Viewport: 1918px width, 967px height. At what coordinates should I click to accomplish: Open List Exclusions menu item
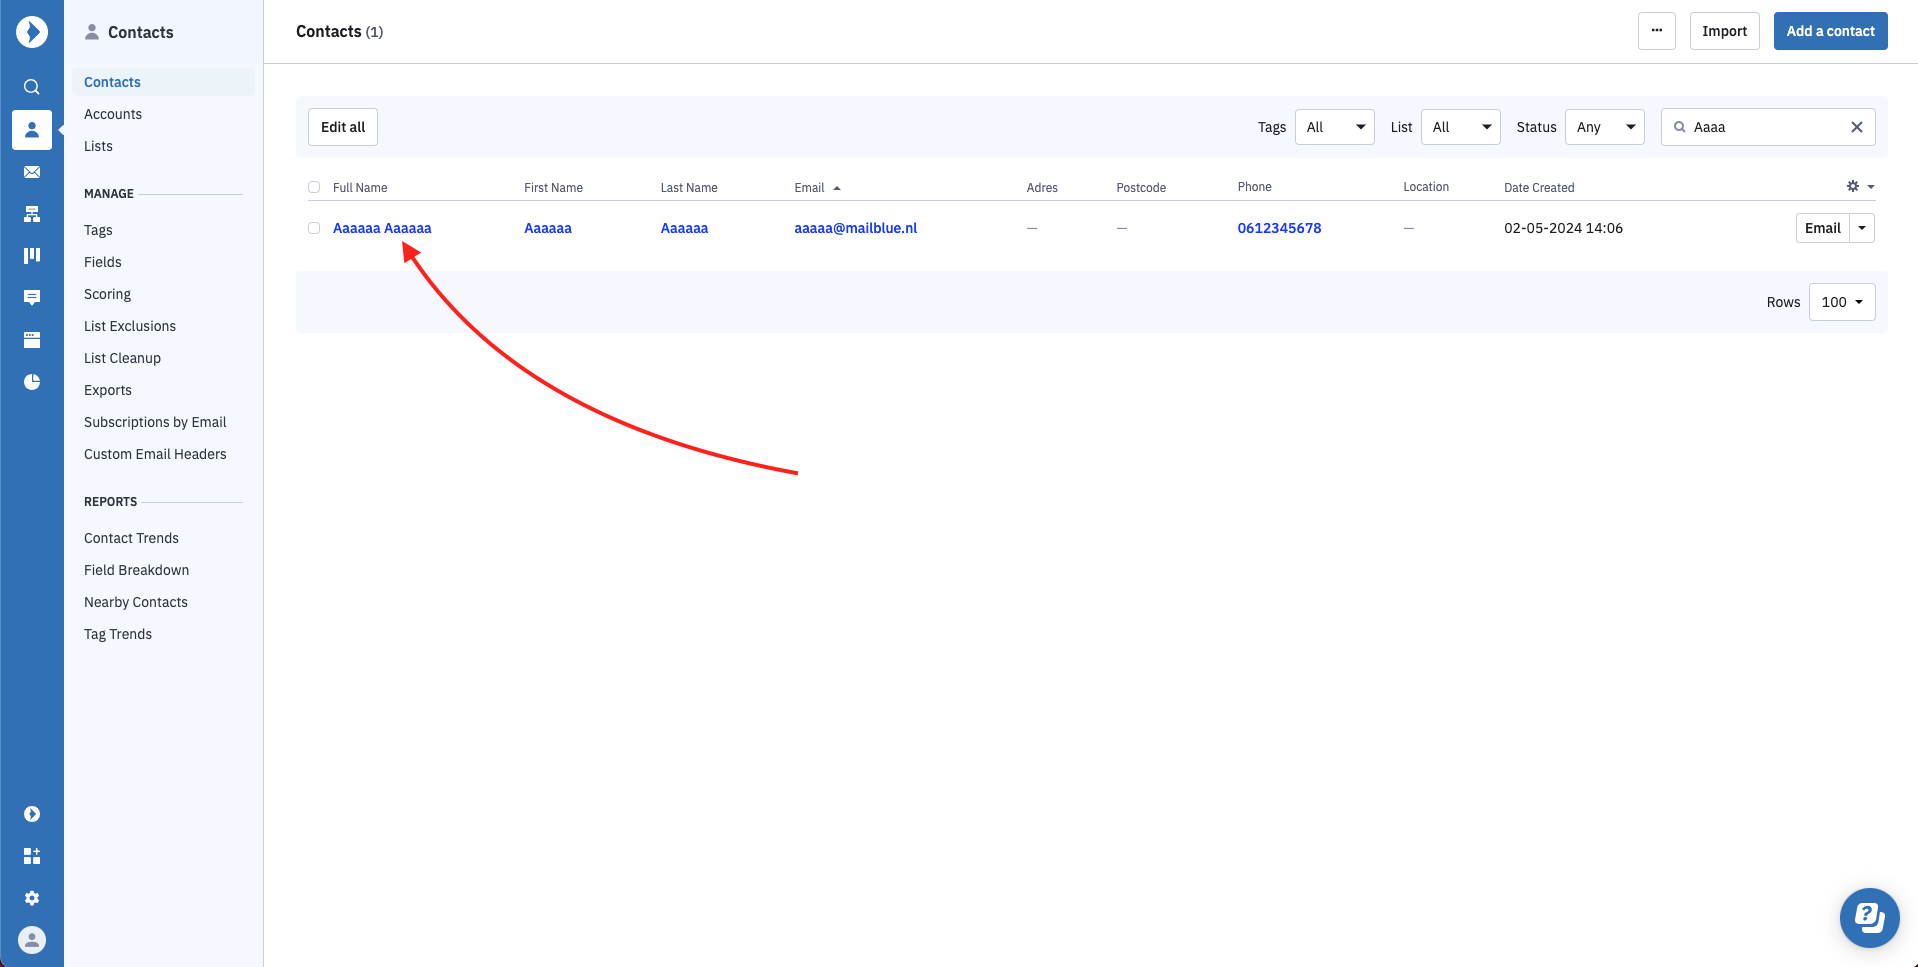[x=130, y=326]
